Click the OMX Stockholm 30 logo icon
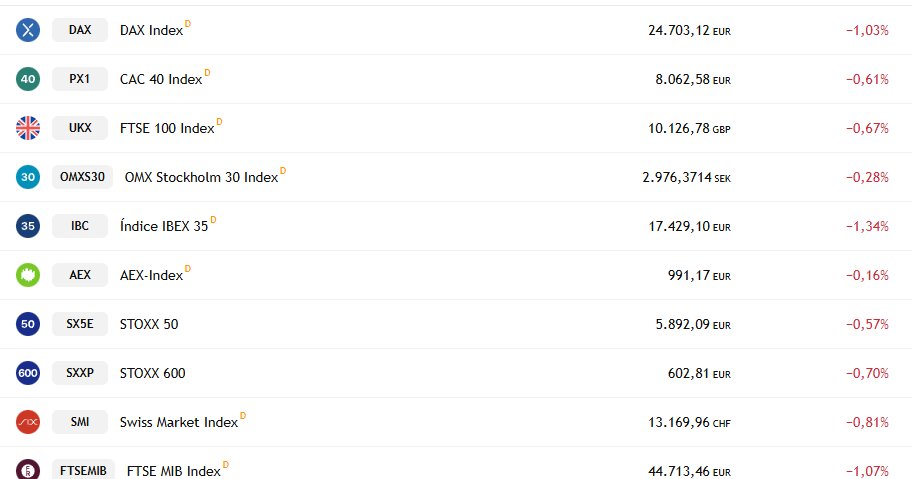This screenshot has height=479, width=912. (28, 177)
